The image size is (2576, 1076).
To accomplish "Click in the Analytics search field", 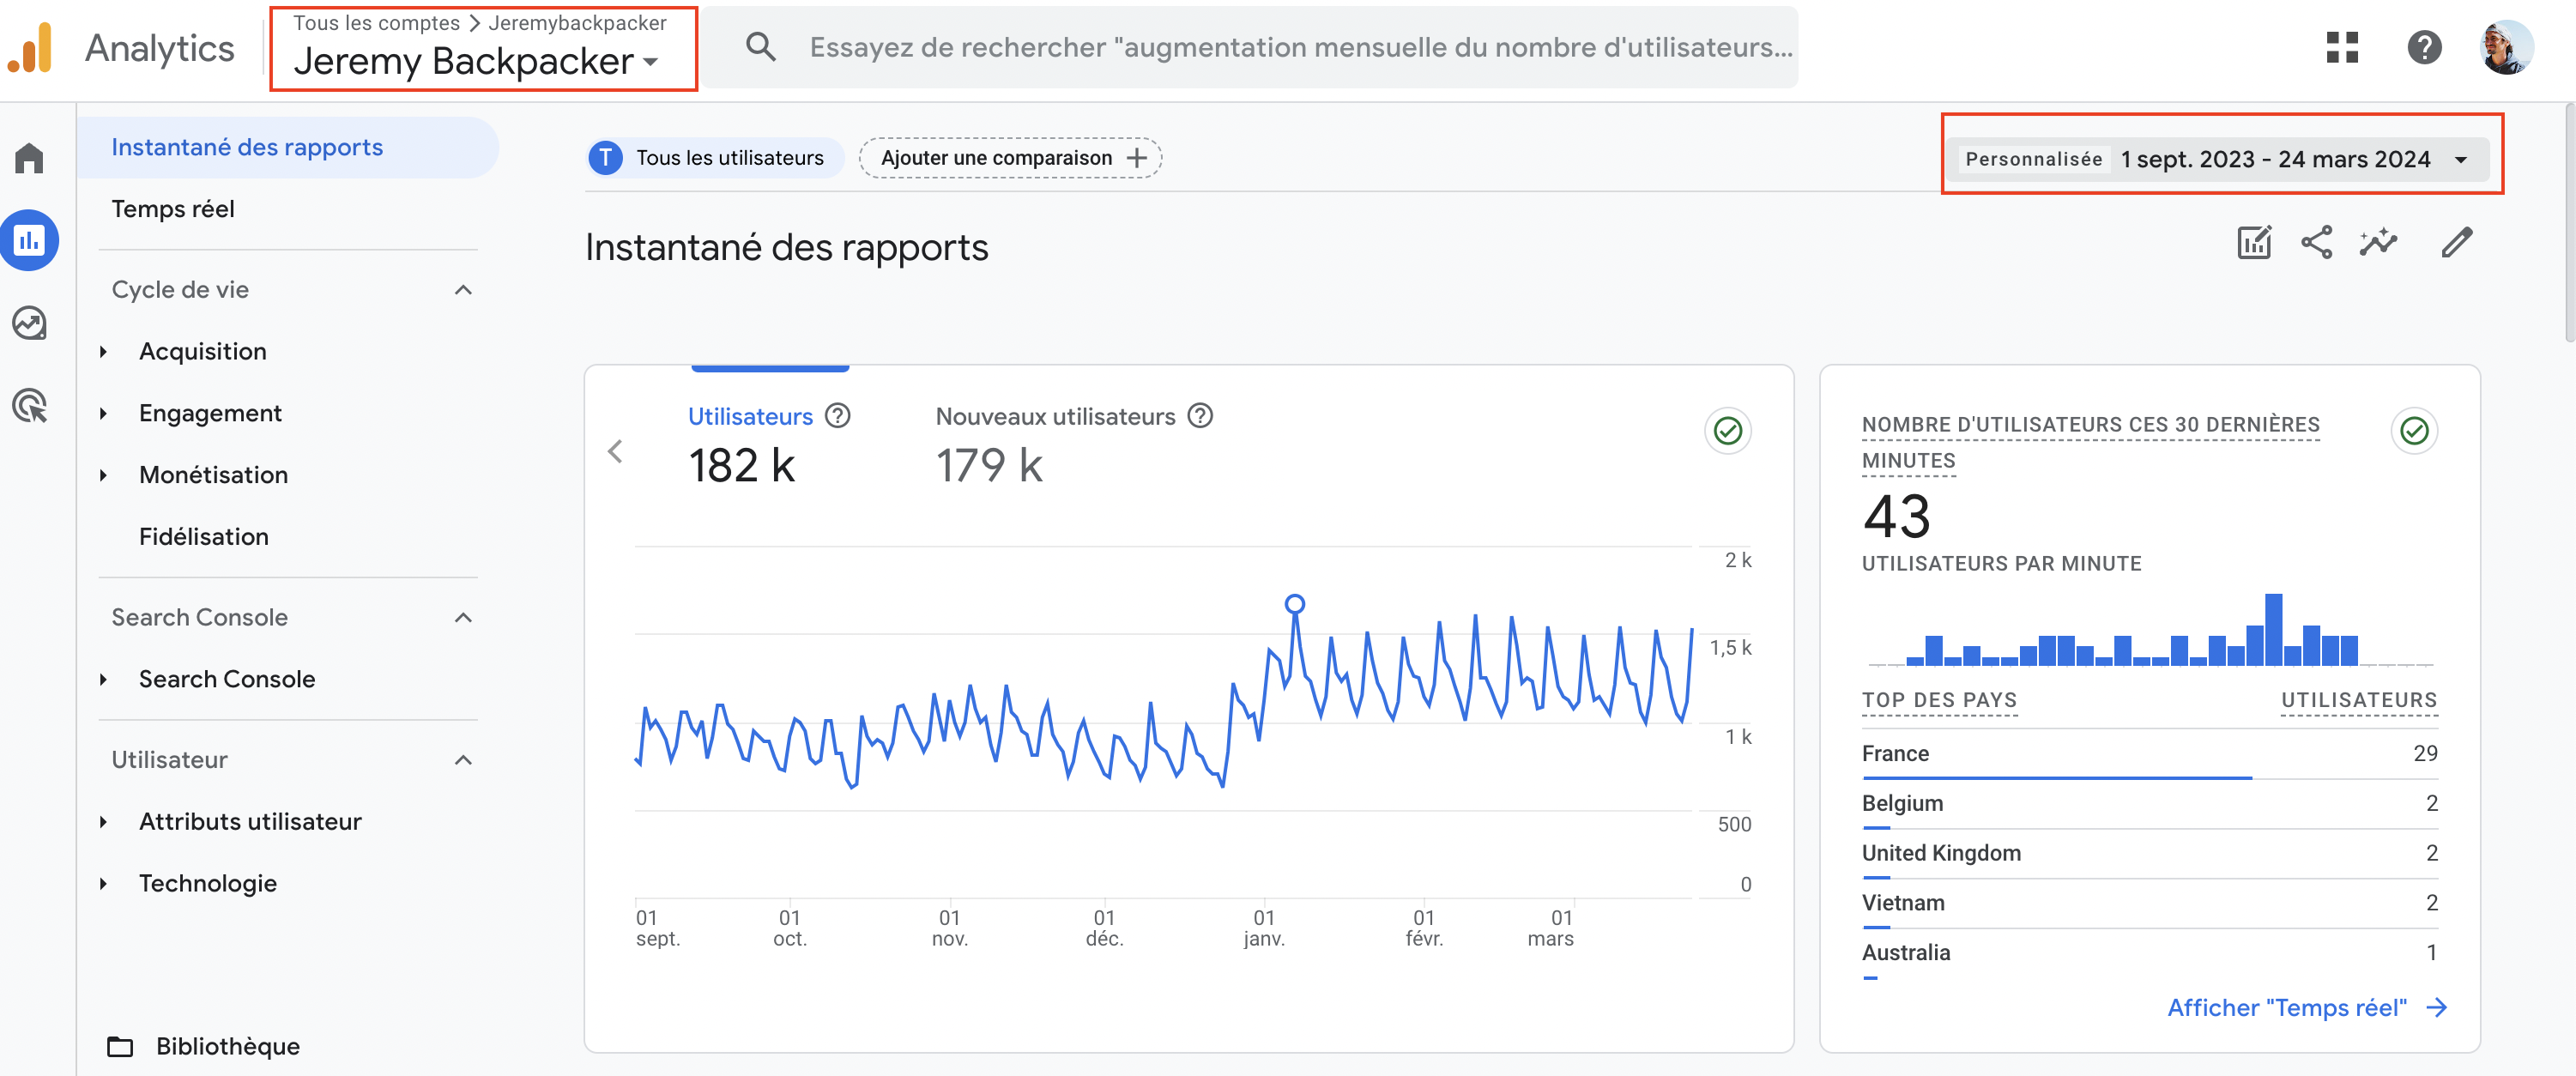I will tap(1299, 47).
